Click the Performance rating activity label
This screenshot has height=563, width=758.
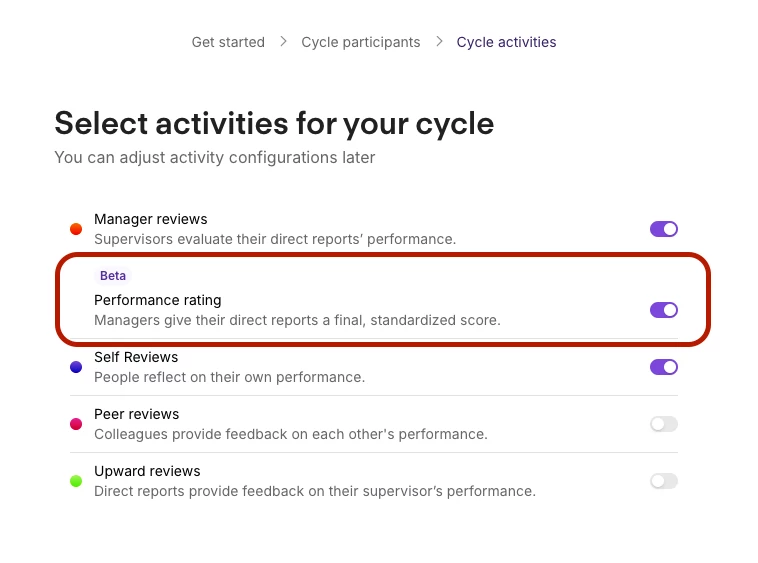(158, 300)
